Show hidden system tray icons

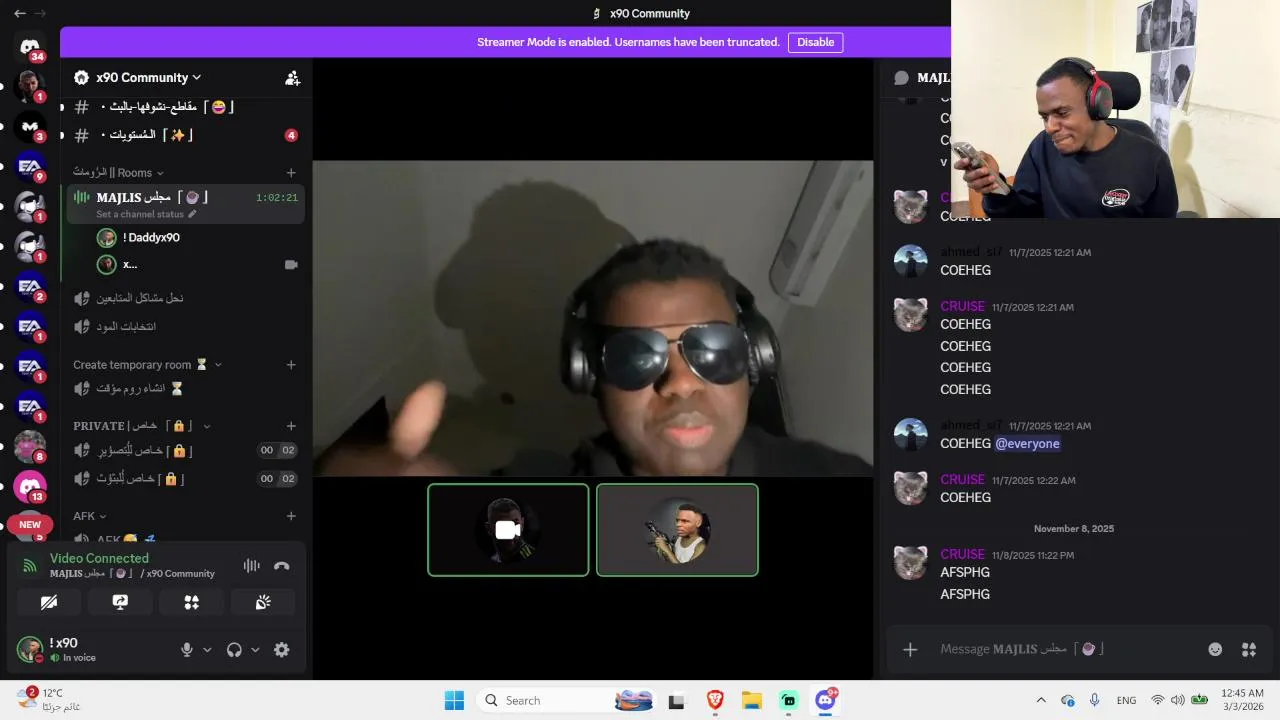click(1041, 700)
